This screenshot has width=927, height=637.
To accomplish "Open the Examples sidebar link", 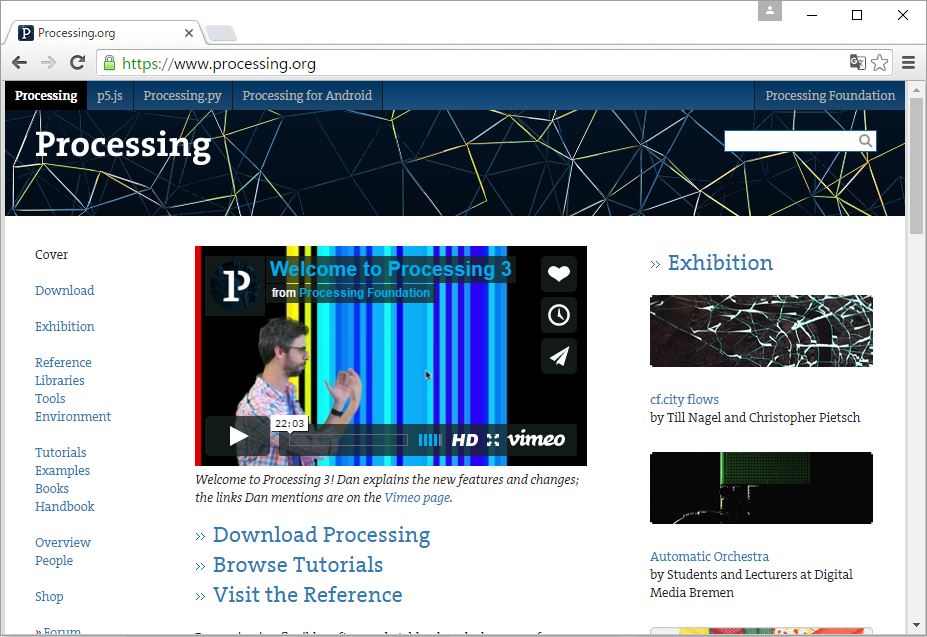I will coord(62,471).
